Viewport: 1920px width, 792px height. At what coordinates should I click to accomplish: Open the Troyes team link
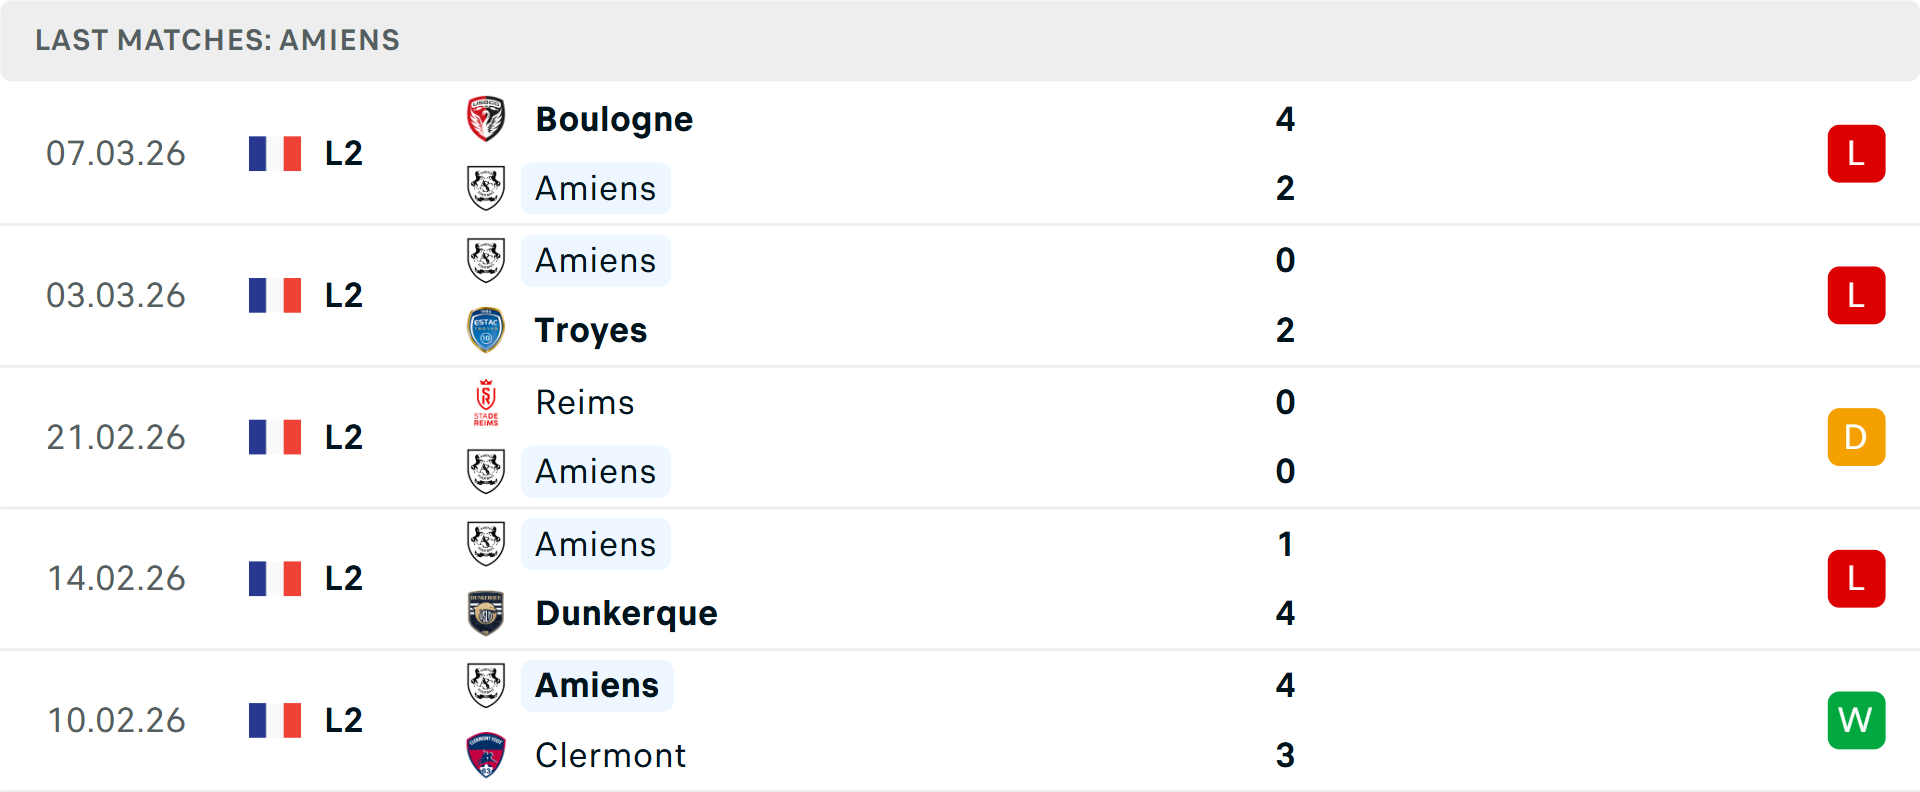point(591,330)
